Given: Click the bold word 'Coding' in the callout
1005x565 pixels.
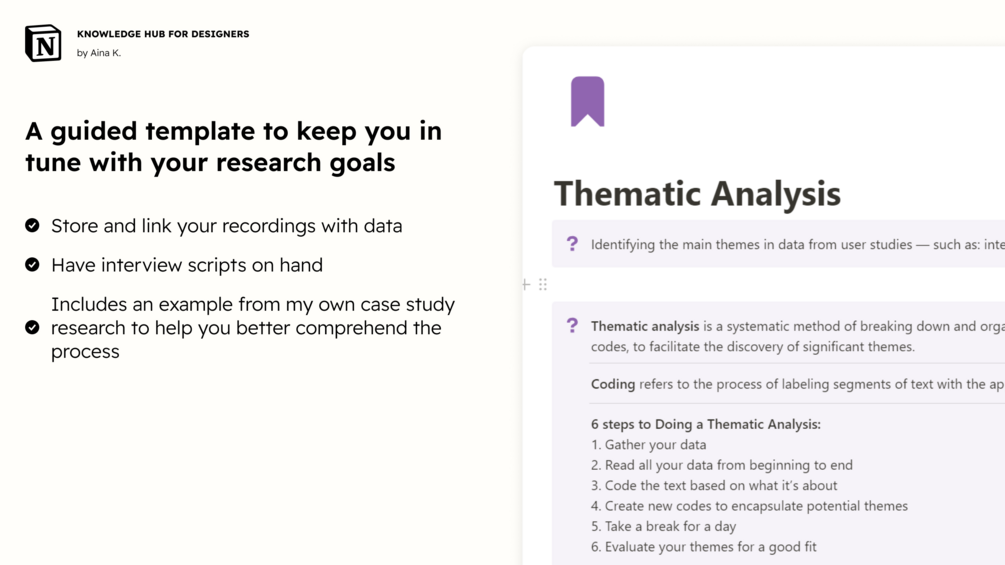Looking at the screenshot, I should 613,384.
